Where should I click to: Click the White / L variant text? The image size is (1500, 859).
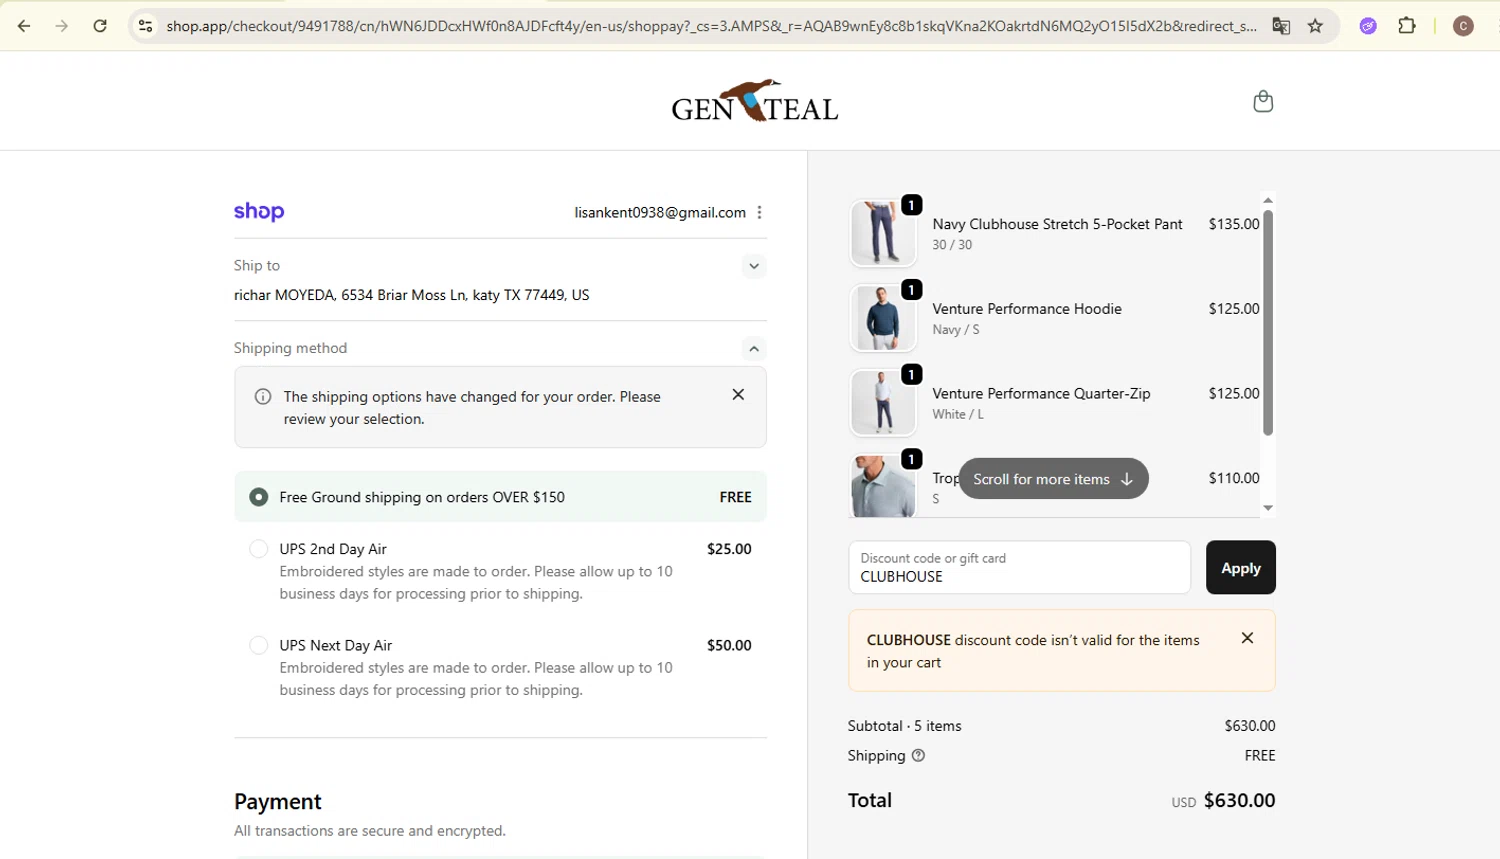(x=958, y=414)
